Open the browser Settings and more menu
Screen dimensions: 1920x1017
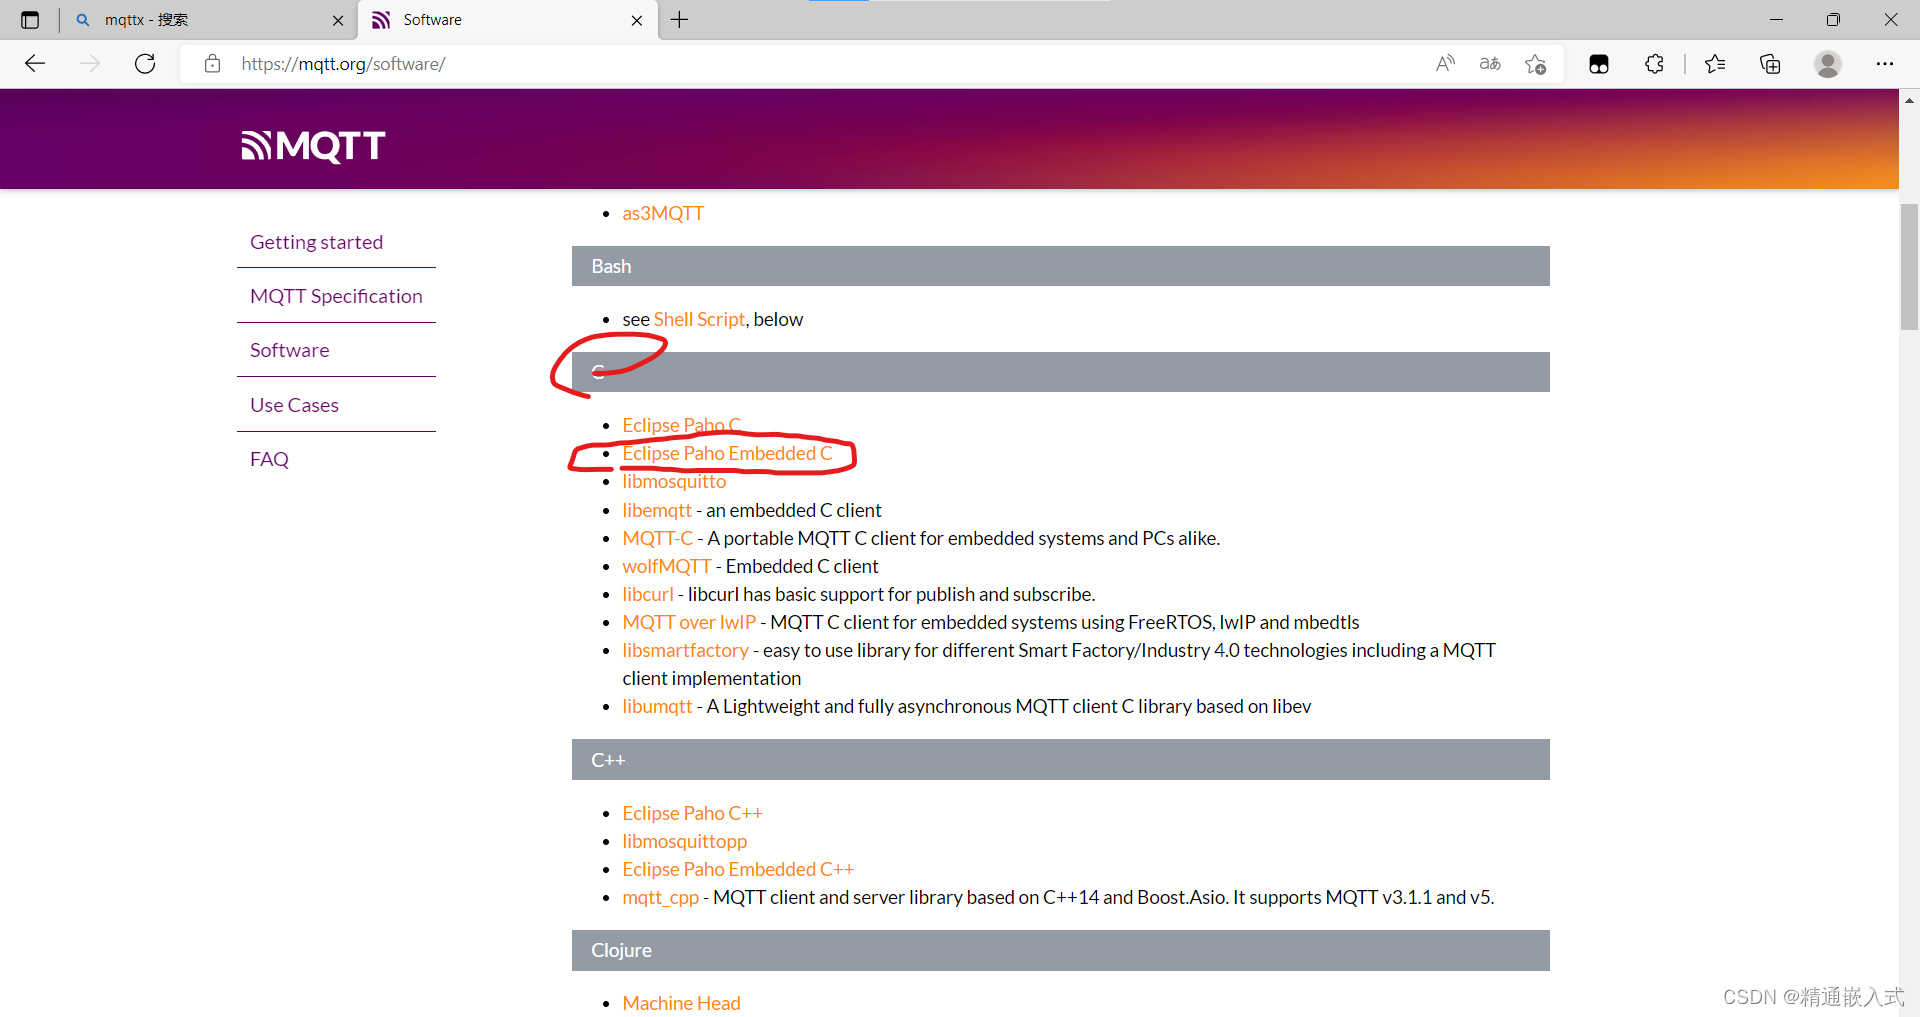click(1885, 64)
